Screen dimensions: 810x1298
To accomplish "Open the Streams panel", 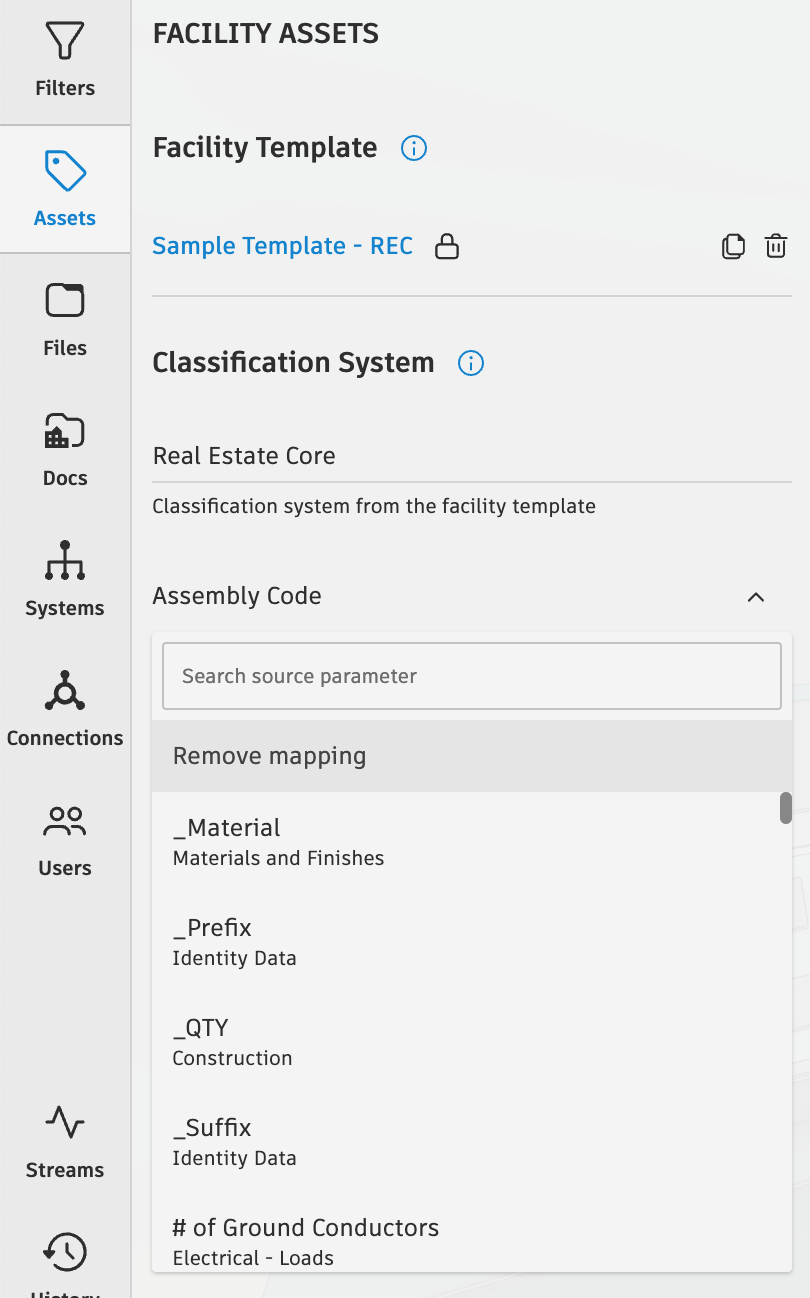I will click(65, 1141).
